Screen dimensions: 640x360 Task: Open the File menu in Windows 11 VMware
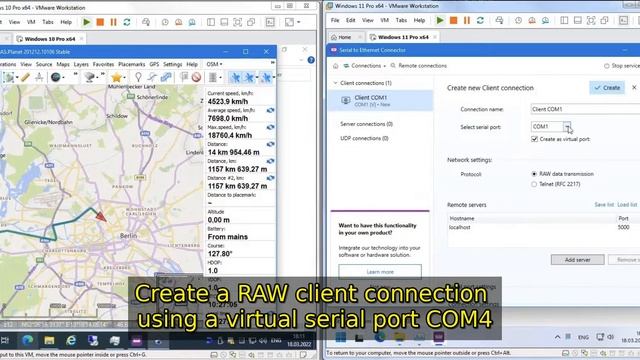[335, 20]
